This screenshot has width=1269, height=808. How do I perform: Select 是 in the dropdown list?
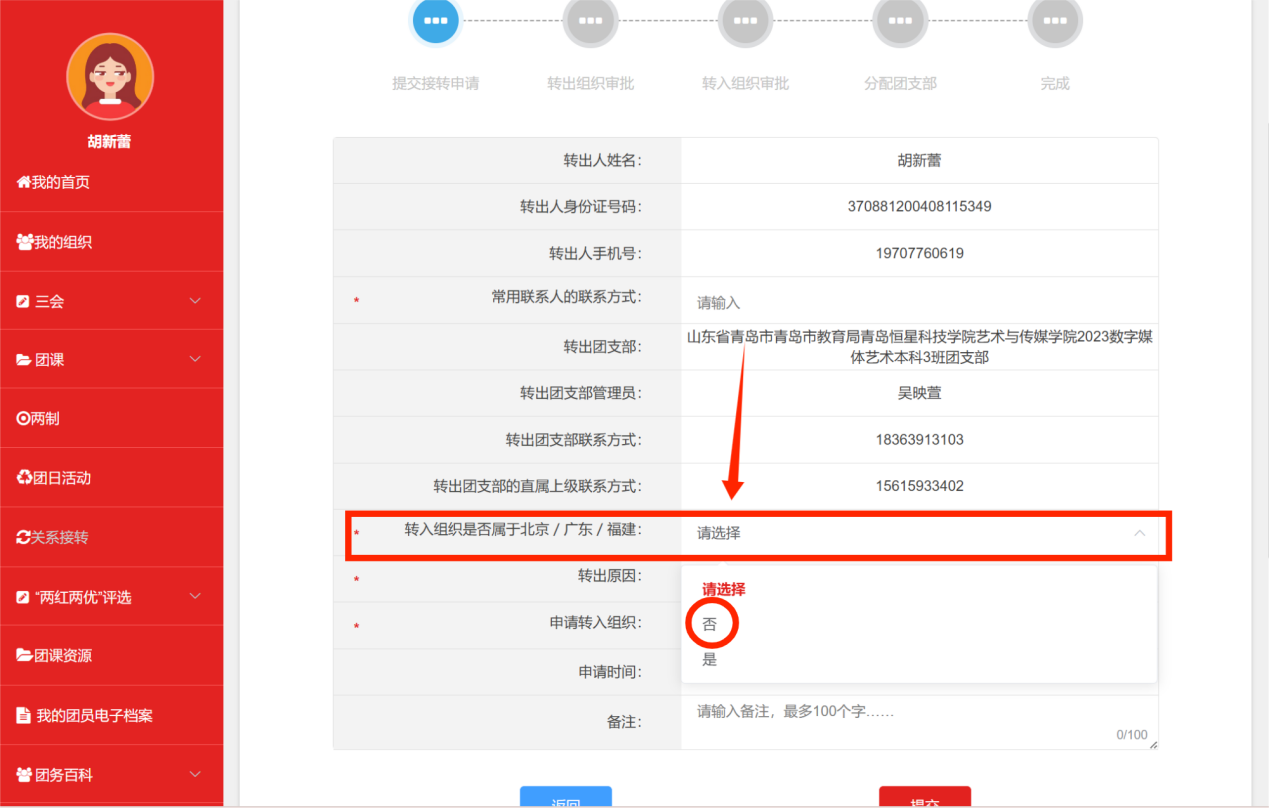[x=710, y=660]
